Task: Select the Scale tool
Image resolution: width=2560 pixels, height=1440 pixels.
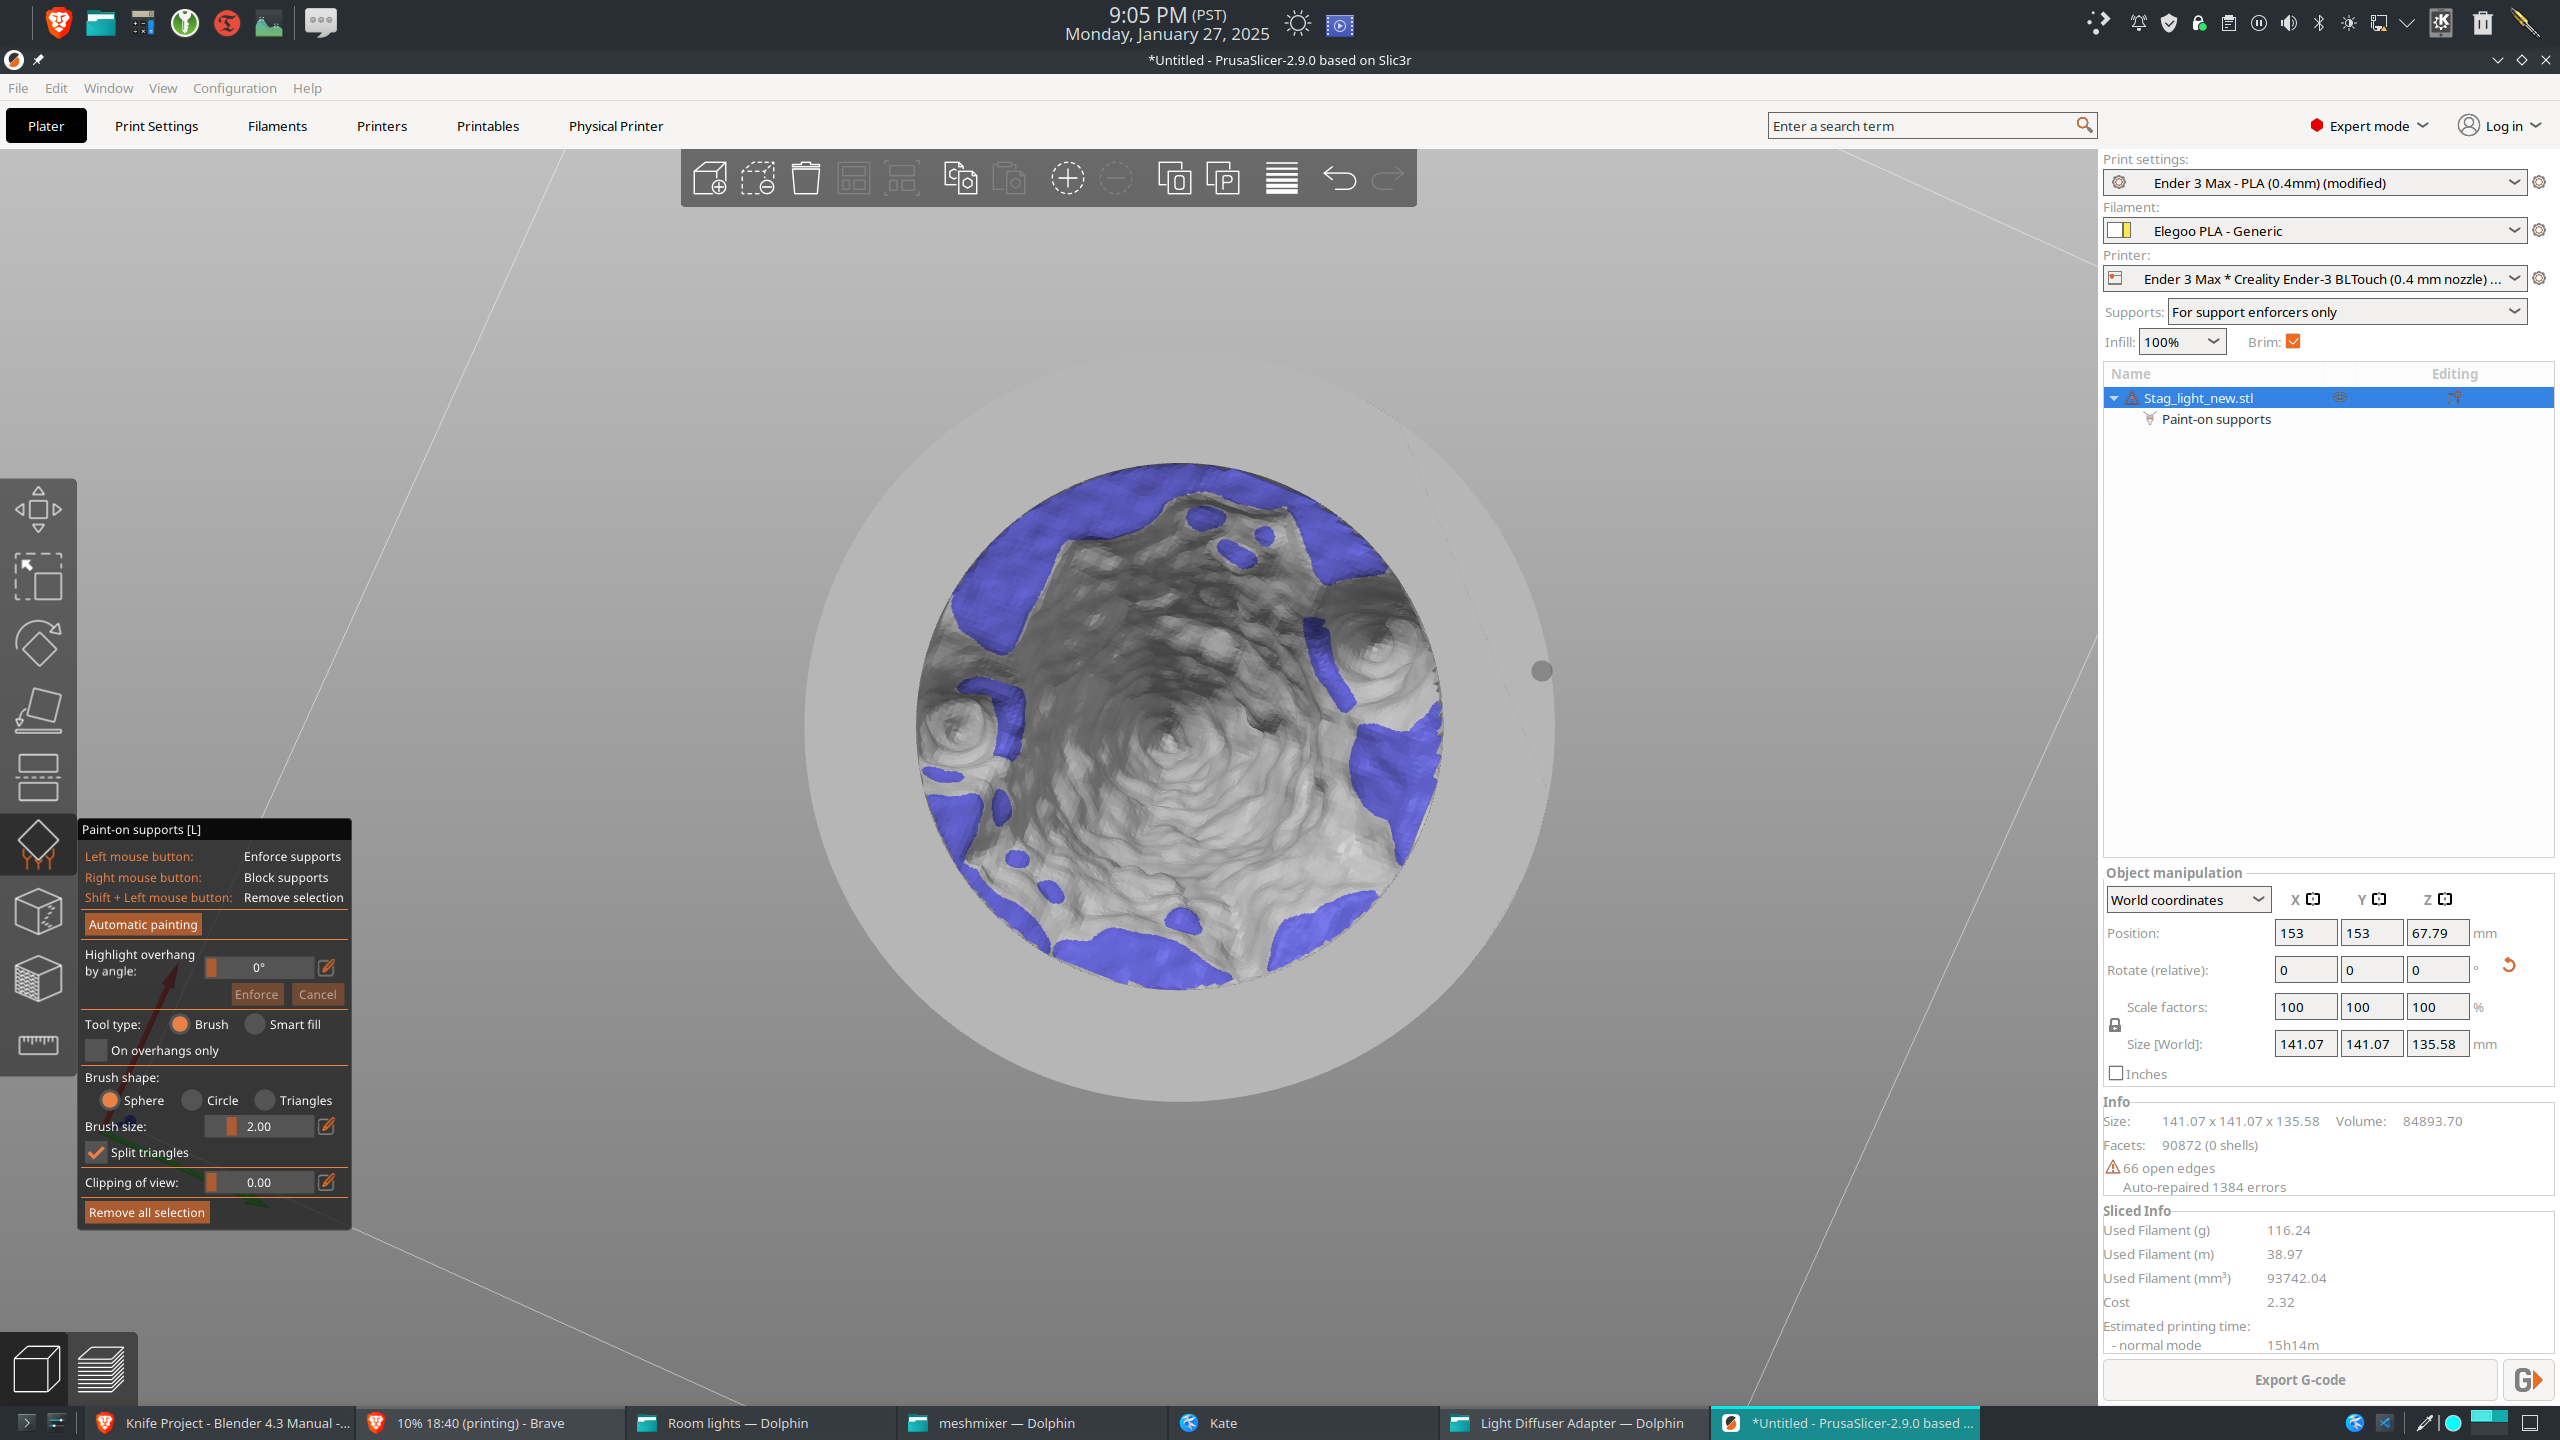Action: click(x=38, y=577)
